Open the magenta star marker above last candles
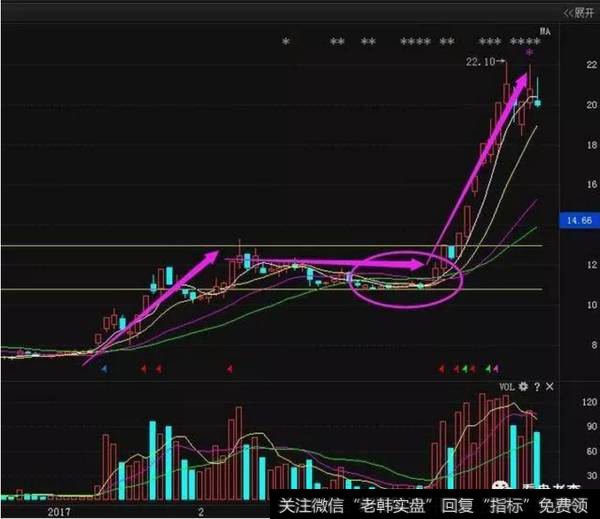600x519 pixels. point(529,52)
